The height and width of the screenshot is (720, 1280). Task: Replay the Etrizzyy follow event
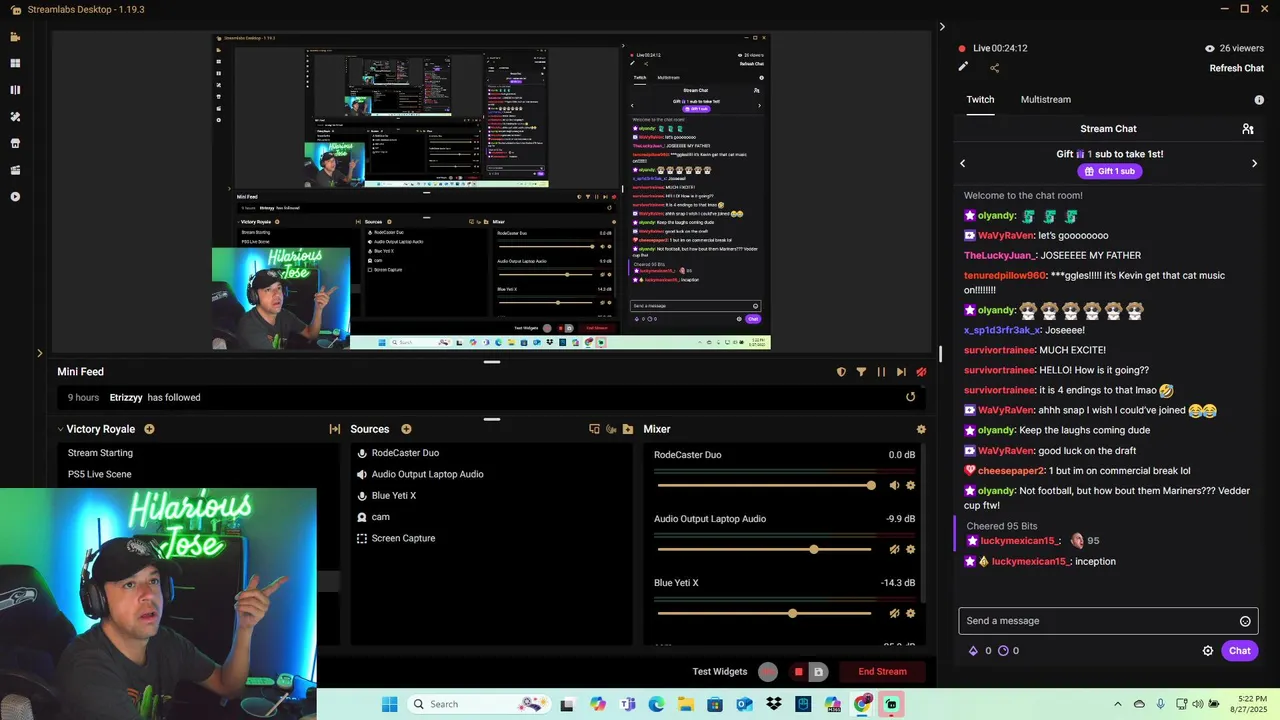pos(910,397)
